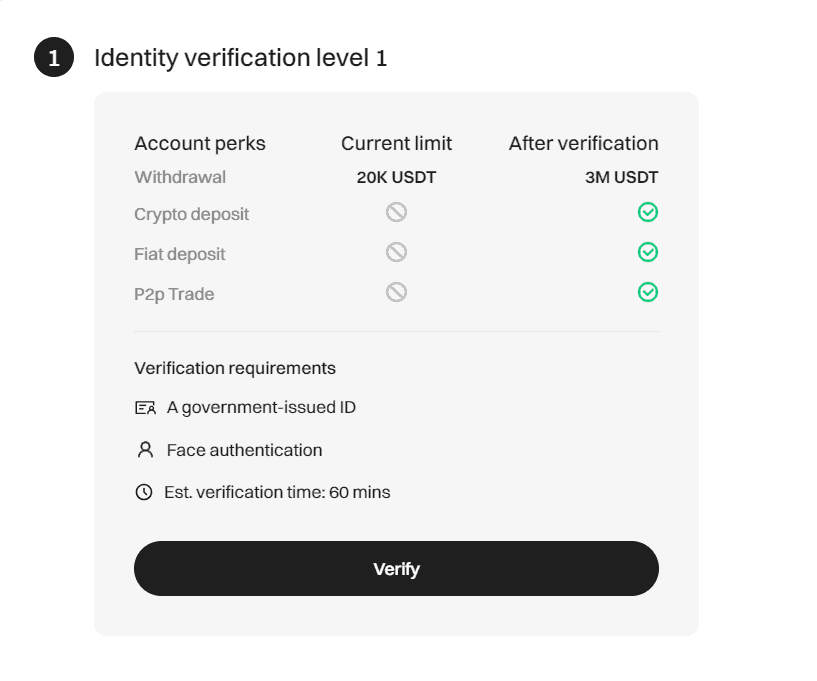Click the 20K USDT current limit value
The height and width of the screenshot is (681, 817).
click(396, 178)
